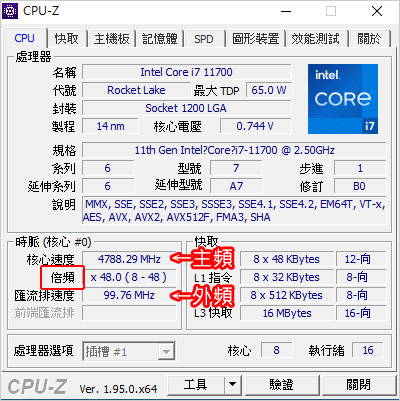The height and width of the screenshot is (401, 400).
Task: Open the 效能測試 tab
Action: pos(315,39)
